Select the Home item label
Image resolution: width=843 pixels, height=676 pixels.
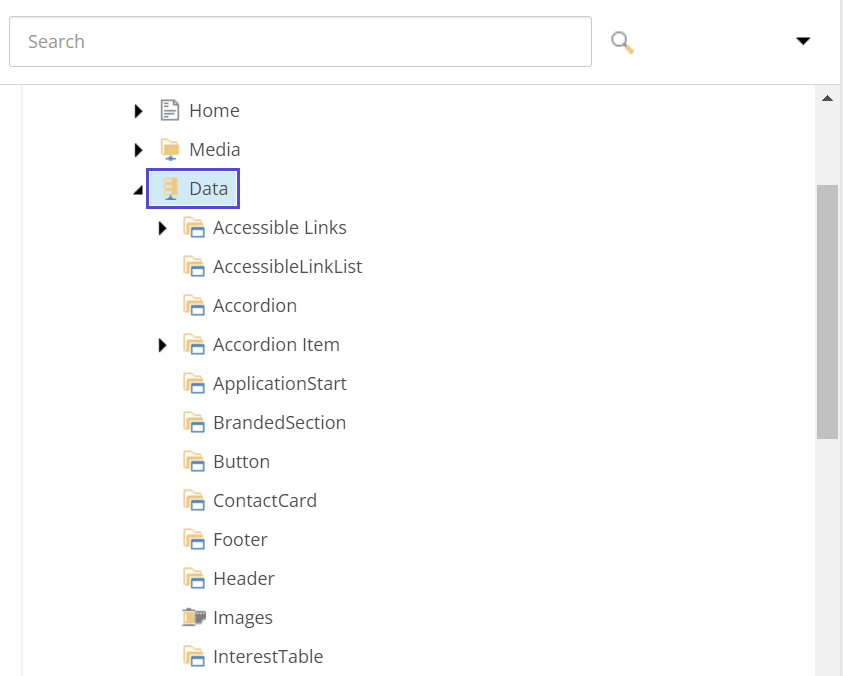pos(214,111)
